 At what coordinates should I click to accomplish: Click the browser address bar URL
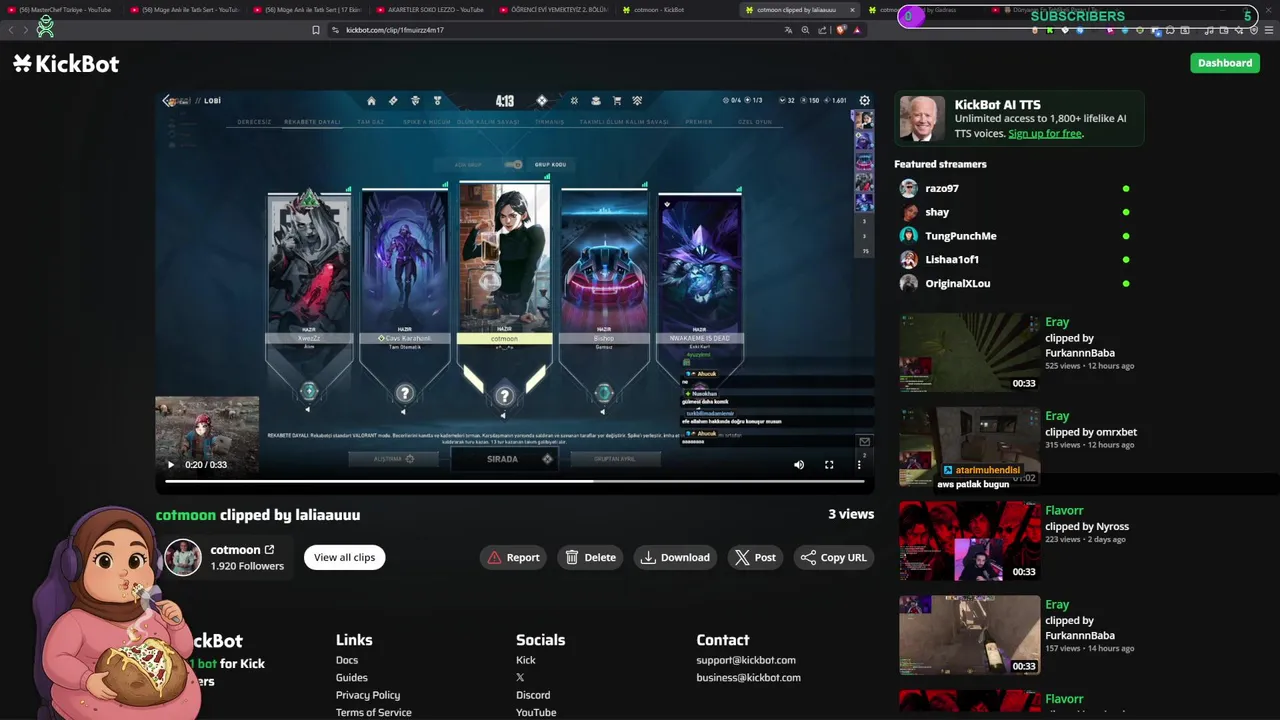pos(395,30)
